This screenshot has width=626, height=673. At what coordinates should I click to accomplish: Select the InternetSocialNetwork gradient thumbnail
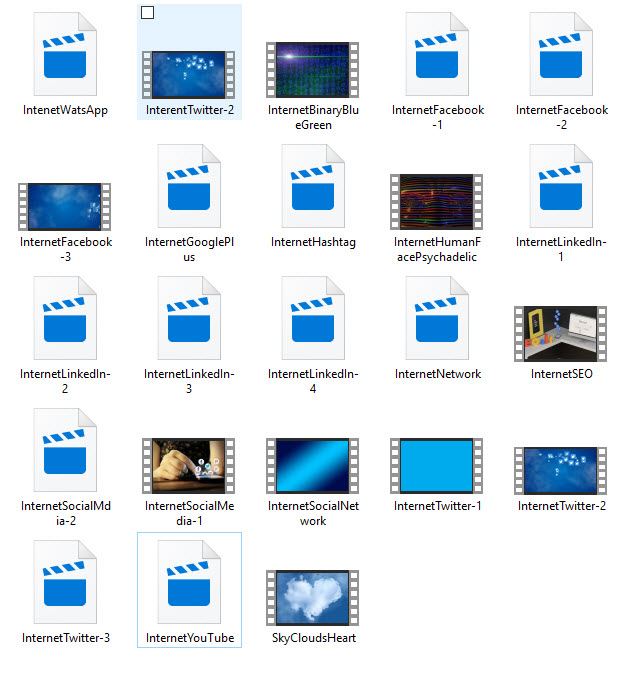click(313, 465)
